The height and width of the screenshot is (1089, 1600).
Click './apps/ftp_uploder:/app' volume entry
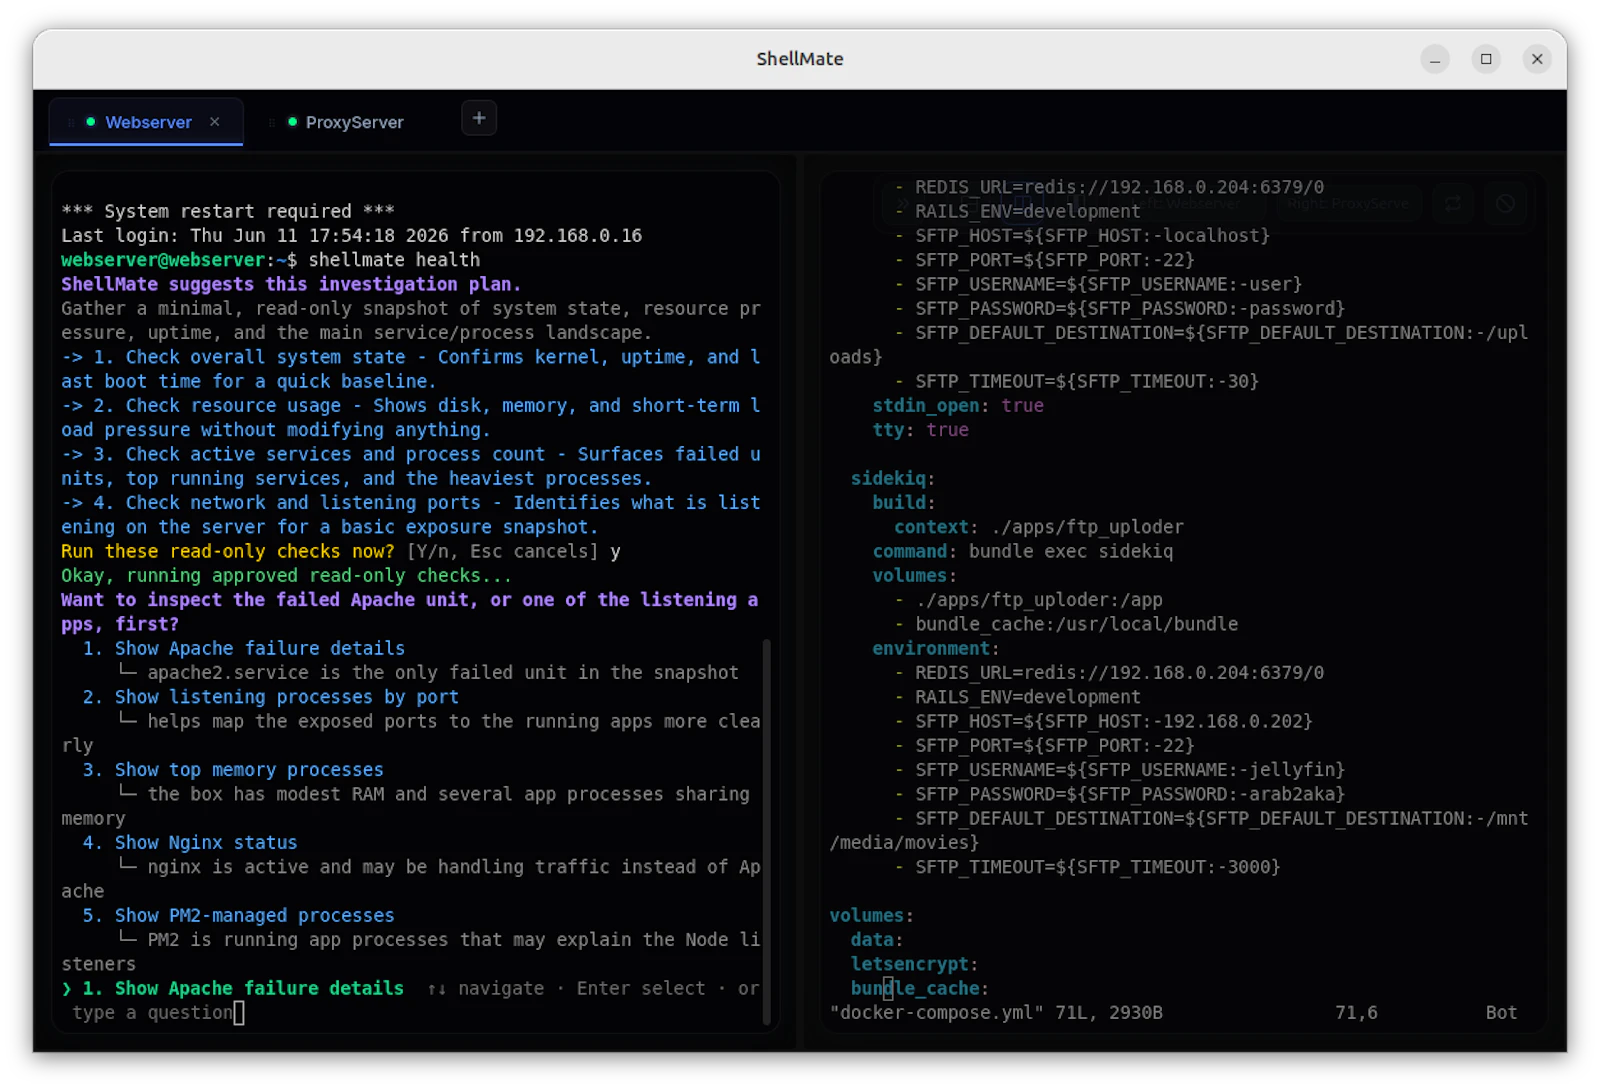tap(1039, 600)
